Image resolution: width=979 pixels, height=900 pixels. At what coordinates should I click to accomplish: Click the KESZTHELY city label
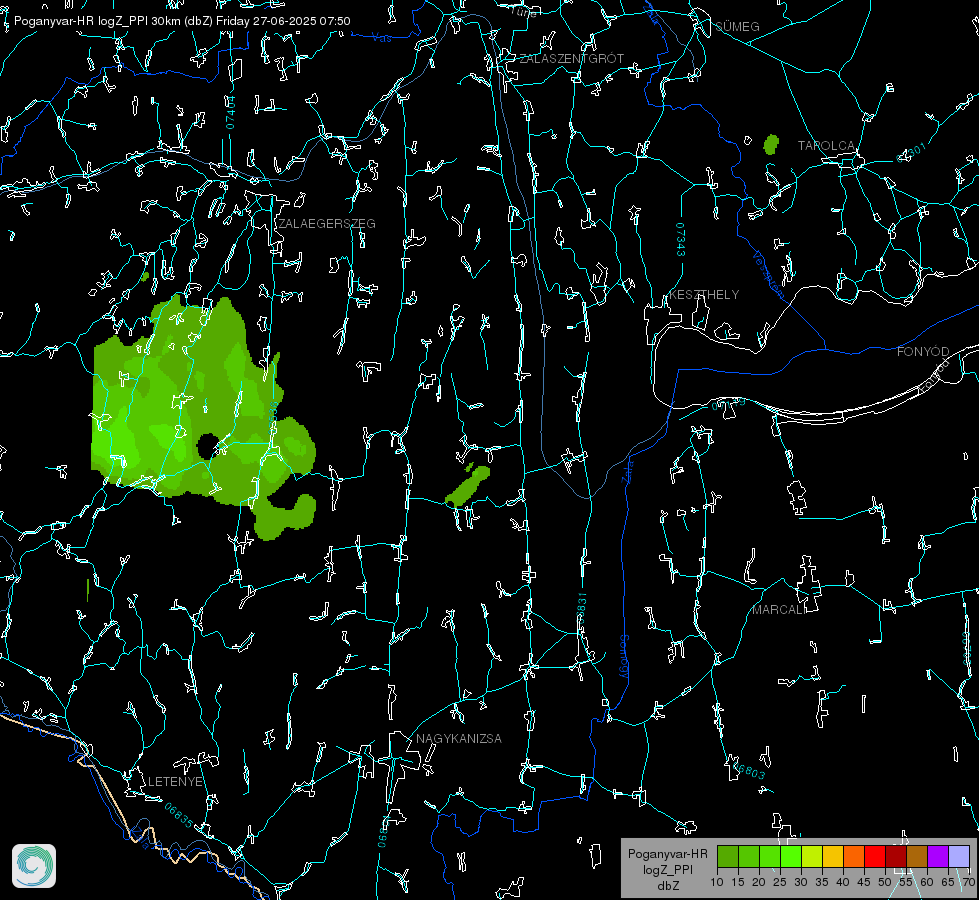[x=704, y=294]
